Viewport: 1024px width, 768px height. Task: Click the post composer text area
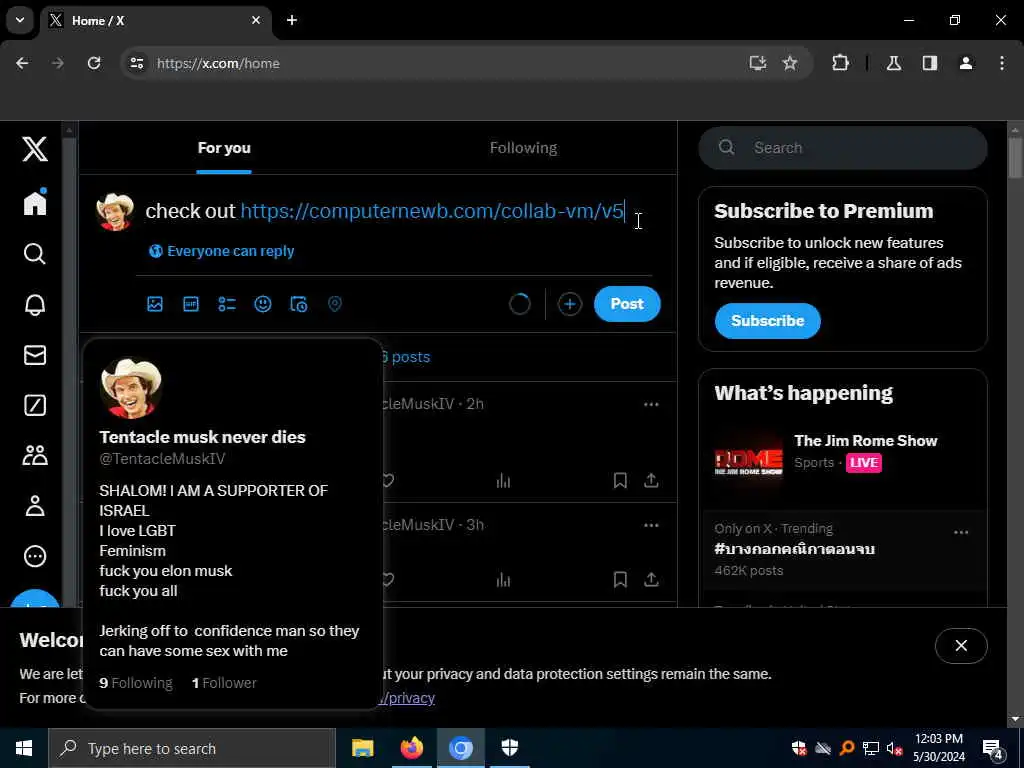coord(398,211)
